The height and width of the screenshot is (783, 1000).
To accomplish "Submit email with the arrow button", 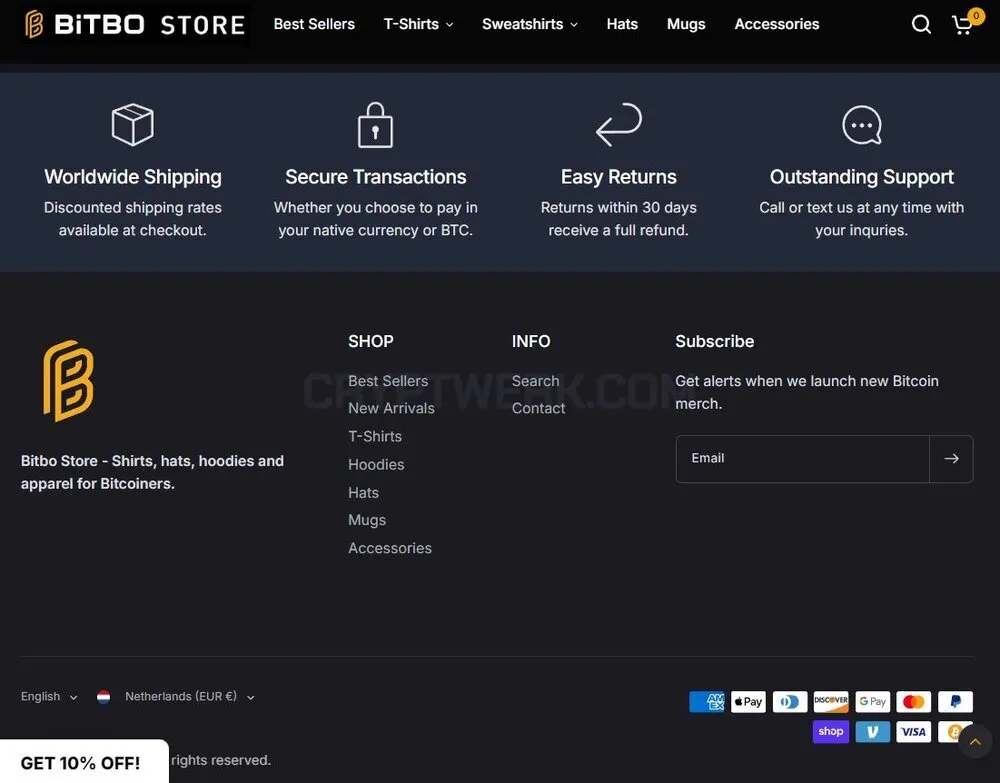I will (951, 458).
